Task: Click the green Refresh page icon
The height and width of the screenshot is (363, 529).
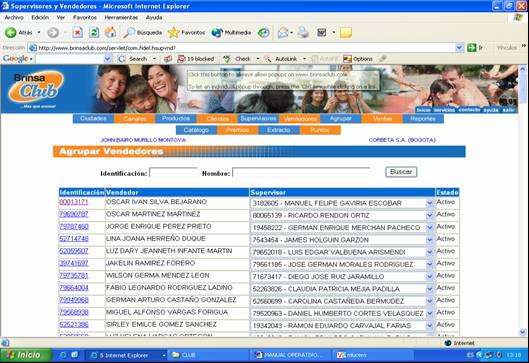Action: tap(94, 32)
